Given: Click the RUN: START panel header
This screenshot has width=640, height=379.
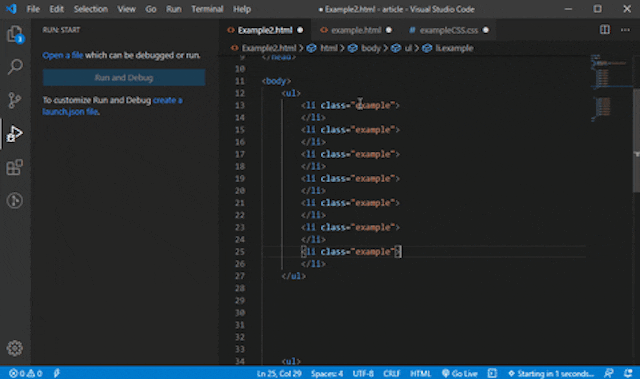Looking at the screenshot, I should 61,30.
